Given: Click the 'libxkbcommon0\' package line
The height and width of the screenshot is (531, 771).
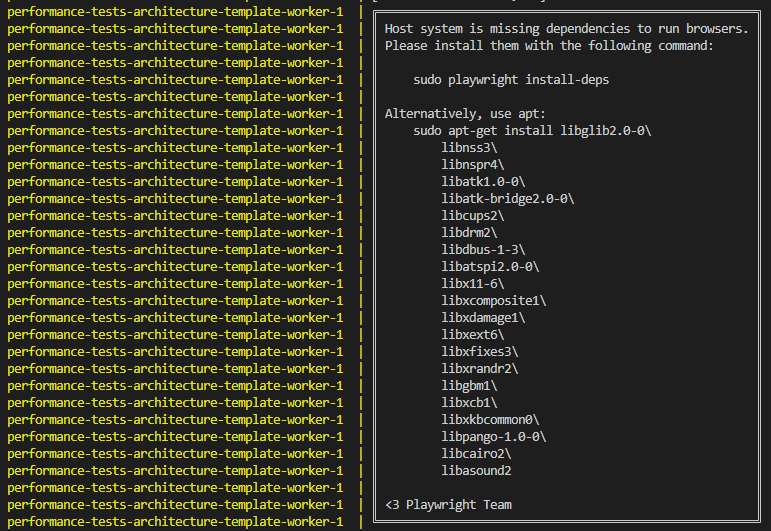Looking at the screenshot, I should pos(490,419).
